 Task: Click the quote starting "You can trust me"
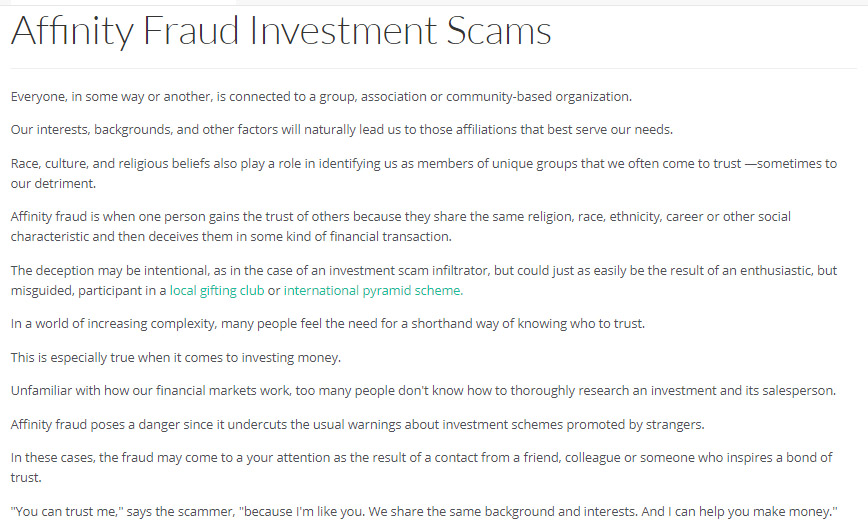(423, 511)
